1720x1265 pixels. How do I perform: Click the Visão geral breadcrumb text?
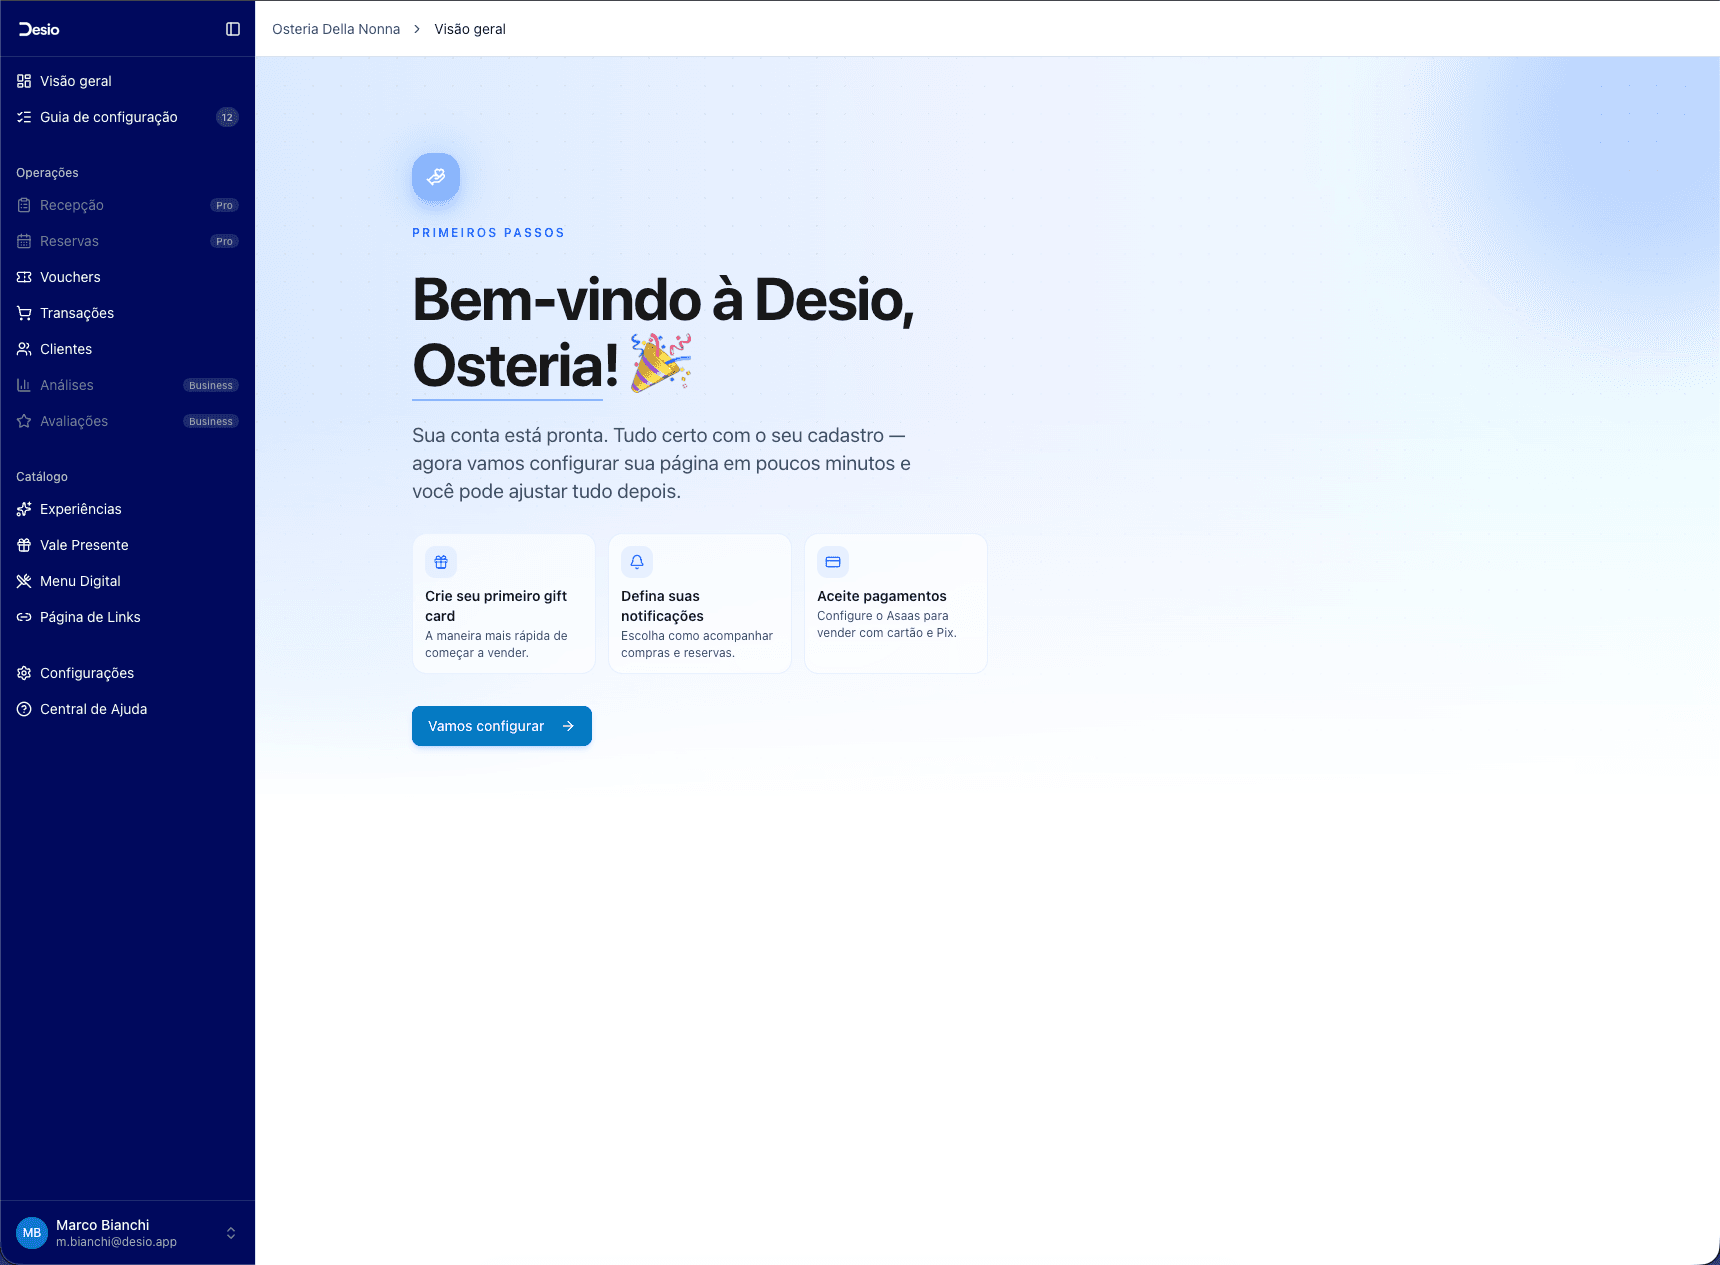(470, 29)
